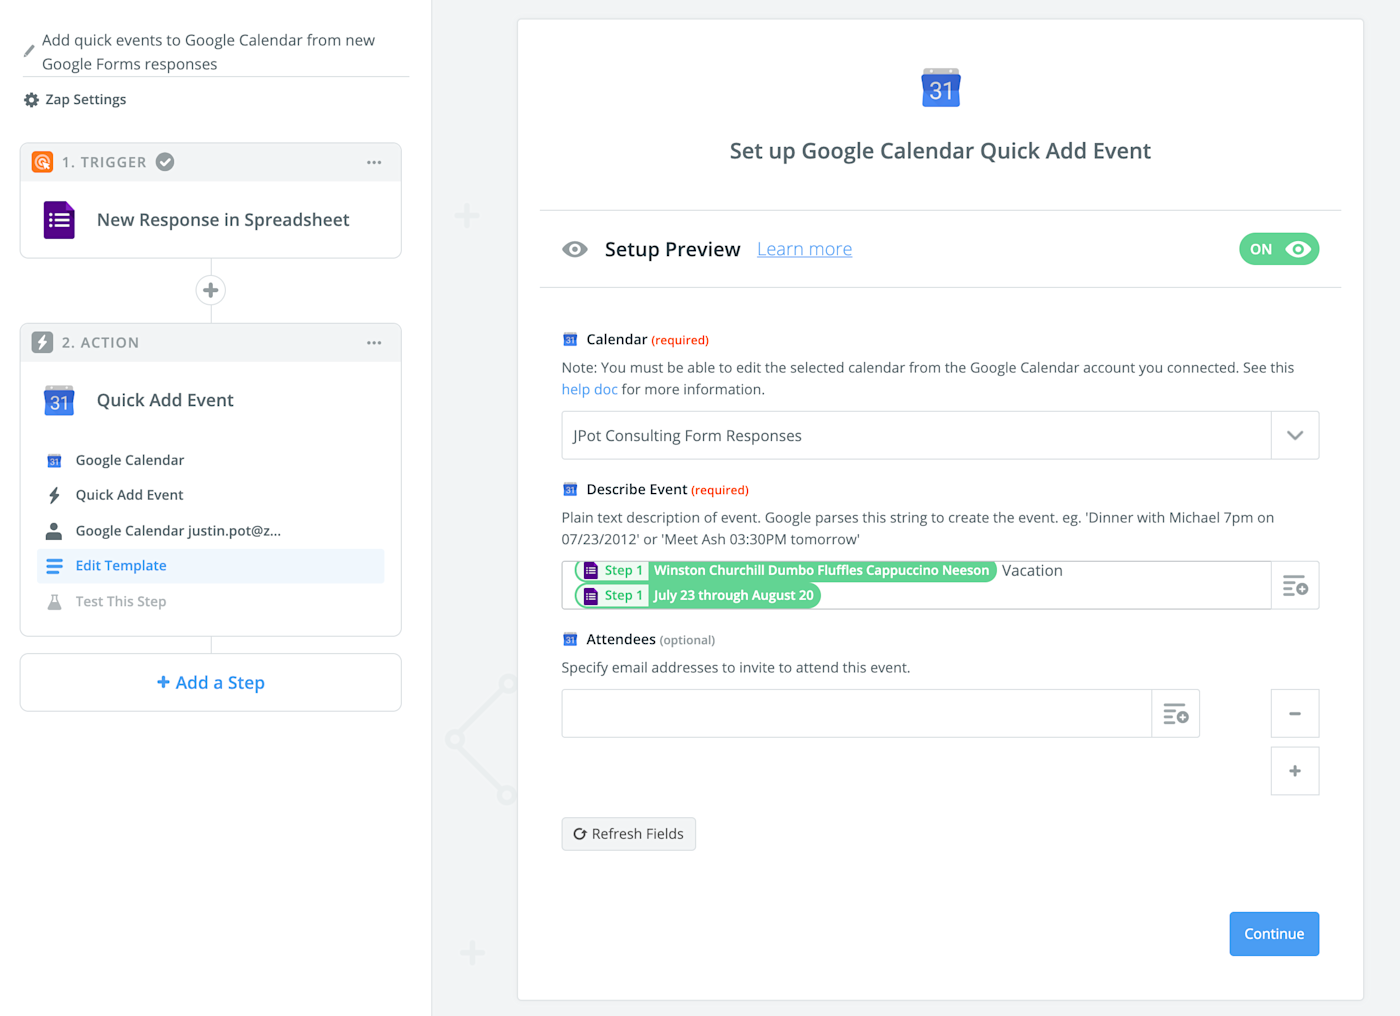
Task: Open the help doc link
Action: pos(589,389)
